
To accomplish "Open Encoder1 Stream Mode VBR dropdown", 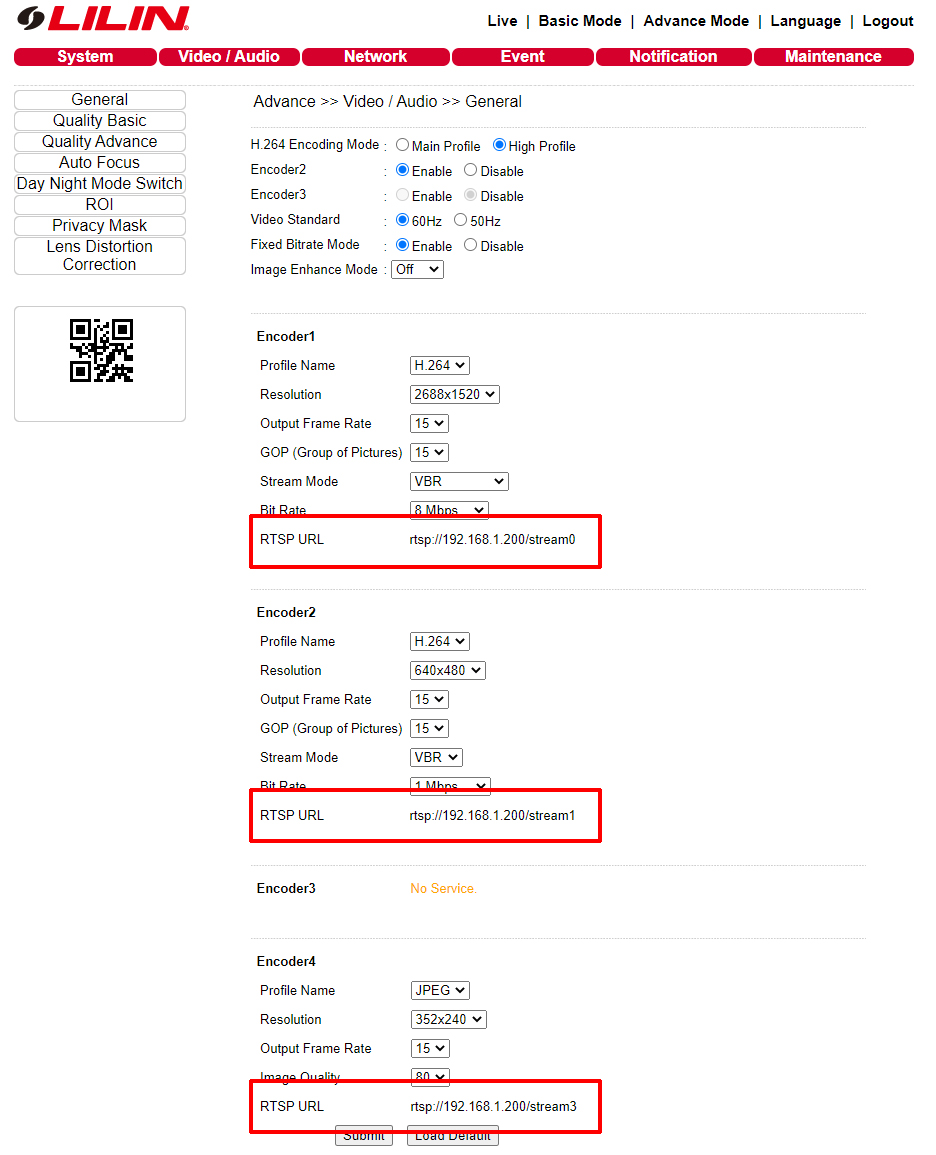I will tap(459, 482).
